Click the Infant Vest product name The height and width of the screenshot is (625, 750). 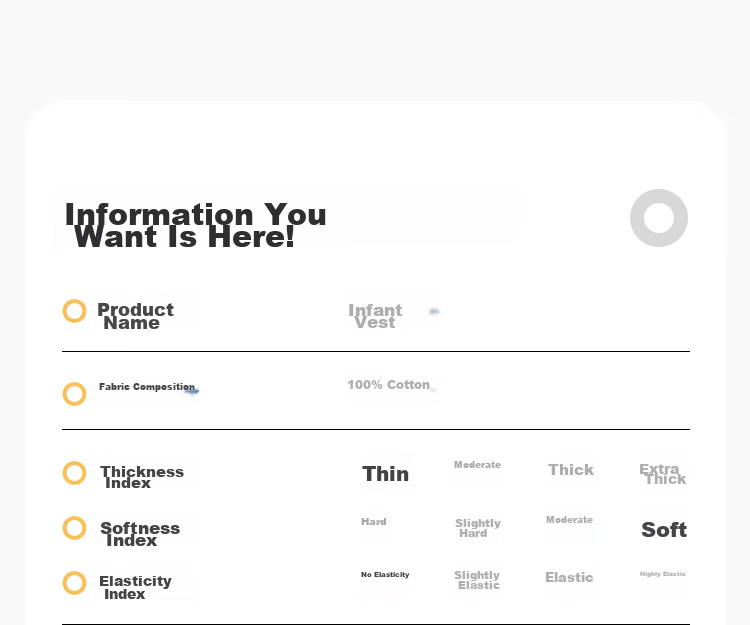pos(375,316)
